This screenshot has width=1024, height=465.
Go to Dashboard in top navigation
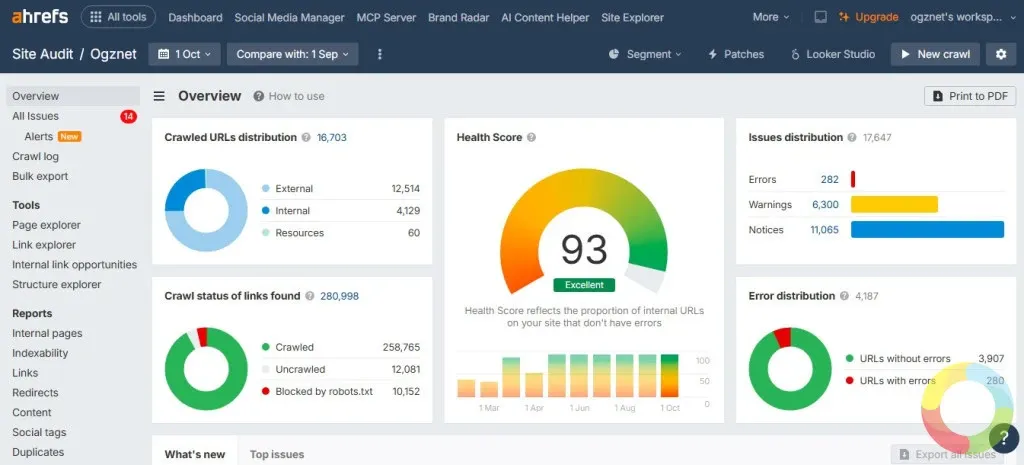pos(195,18)
